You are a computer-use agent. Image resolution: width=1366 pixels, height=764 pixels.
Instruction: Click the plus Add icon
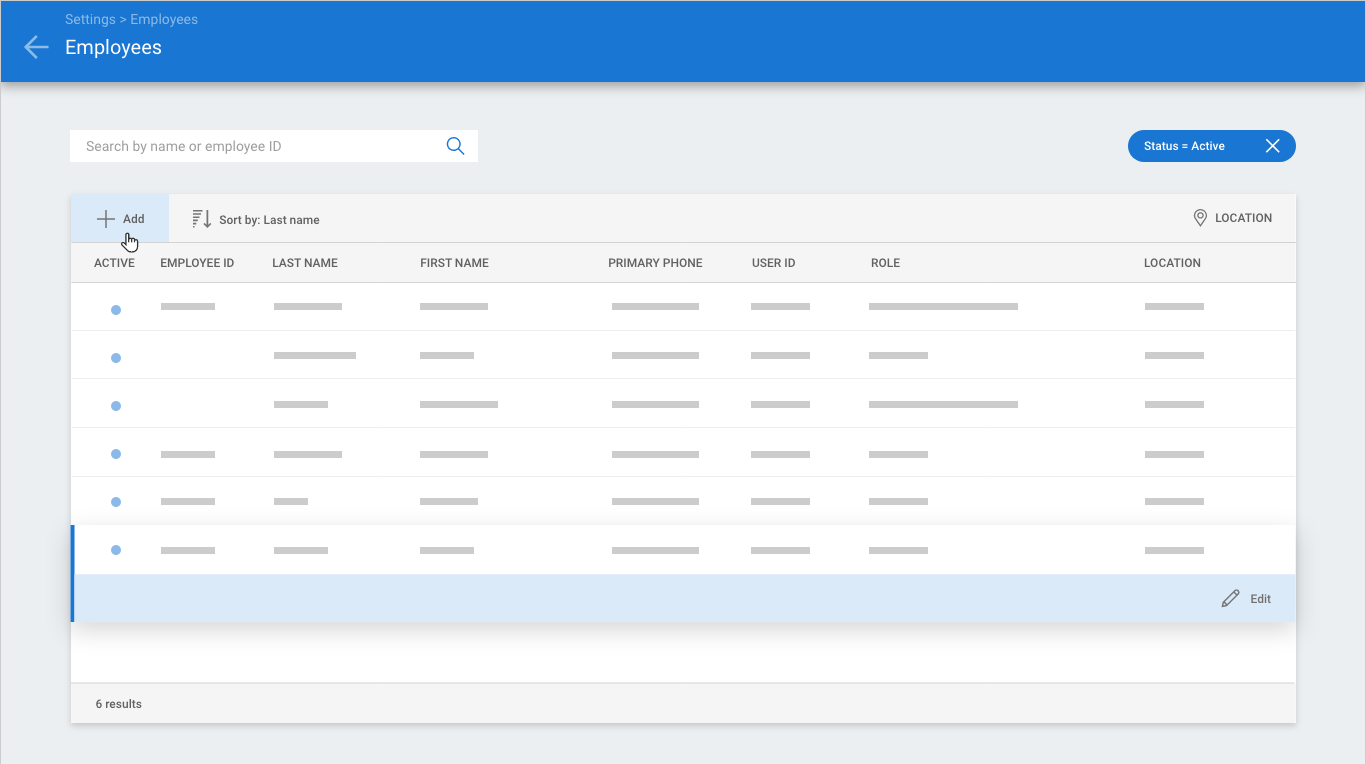[x=105, y=219]
